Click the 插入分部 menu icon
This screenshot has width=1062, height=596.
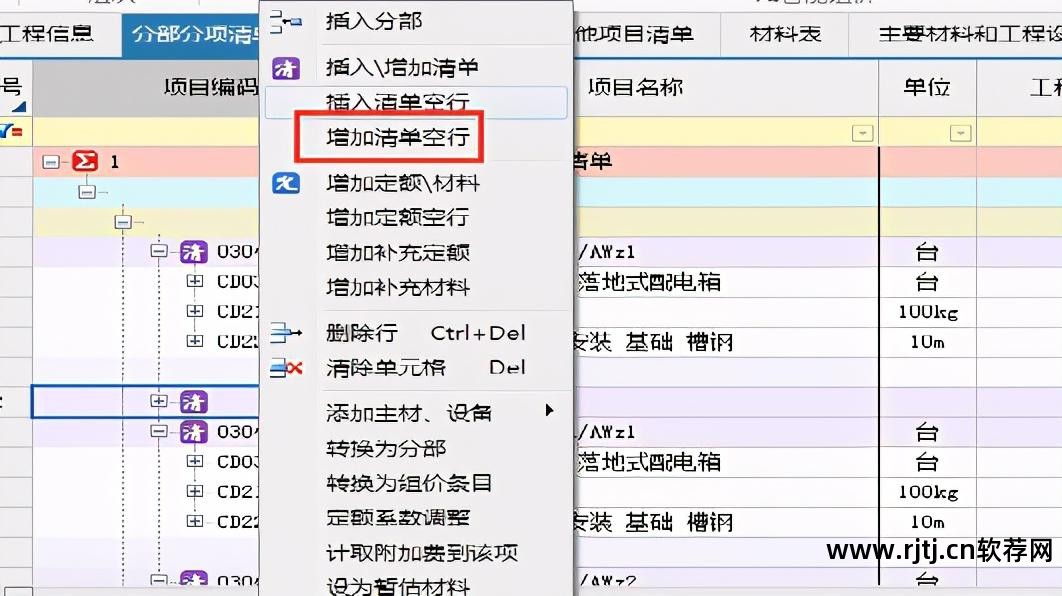pyautogui.click(x=285, y=22)
